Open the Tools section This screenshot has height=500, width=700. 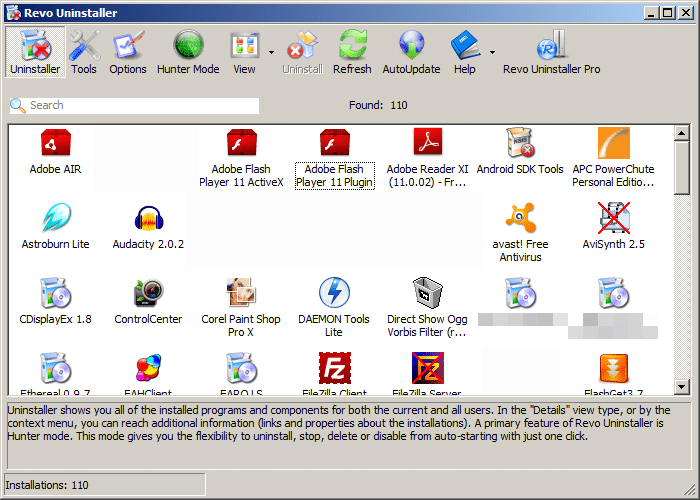(x=84, y=52)
